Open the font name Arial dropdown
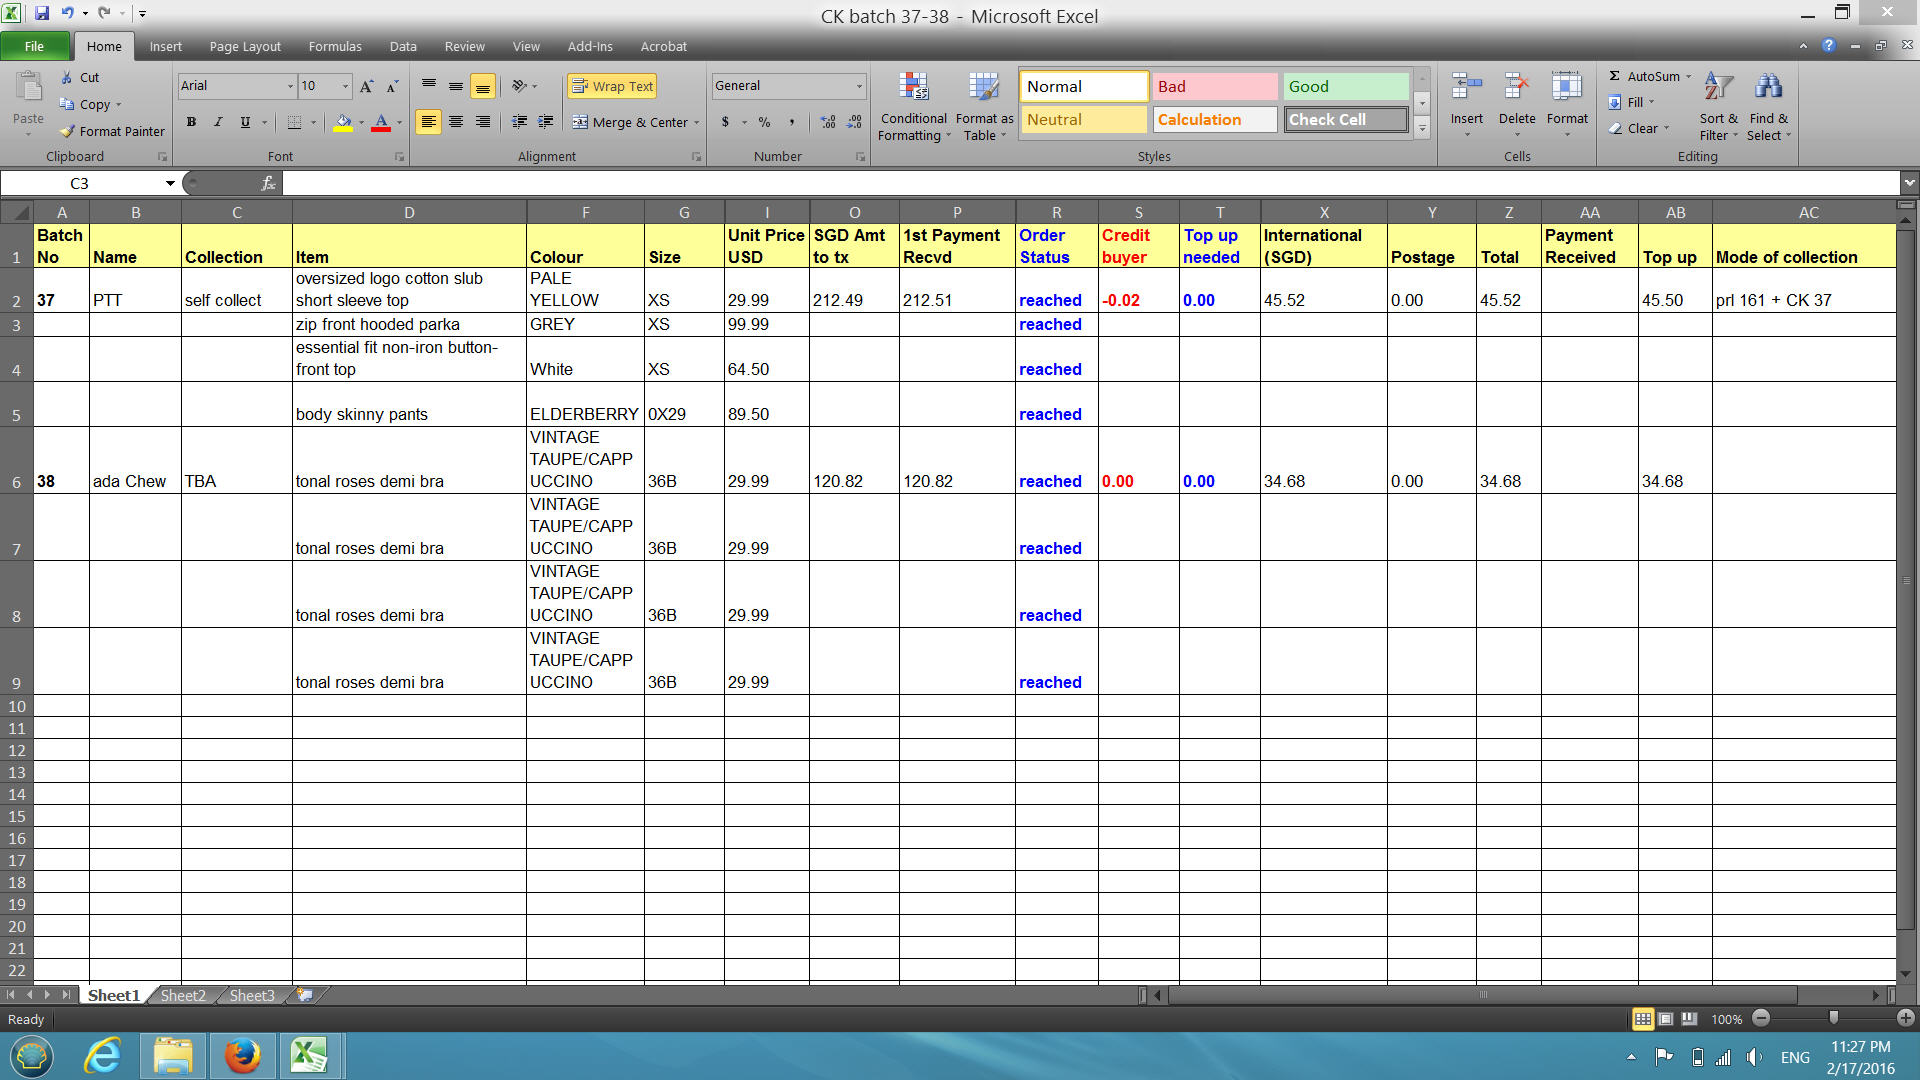Screen dimensions: 1920x1080 click(x=290, y=86)
